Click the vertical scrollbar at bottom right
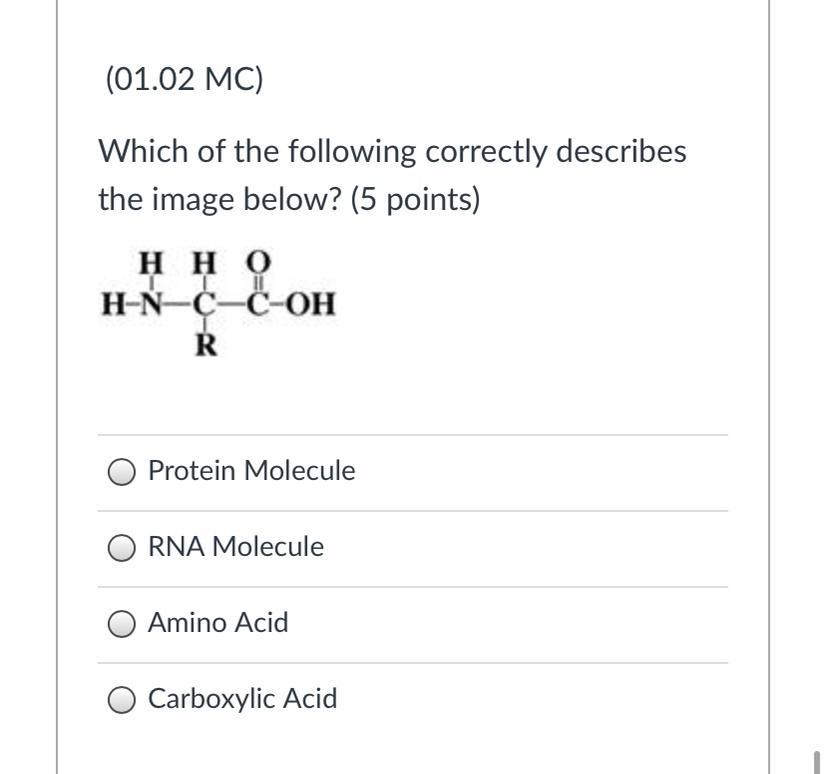The width and height of the screenshot is (826, 774). point(817,762)
